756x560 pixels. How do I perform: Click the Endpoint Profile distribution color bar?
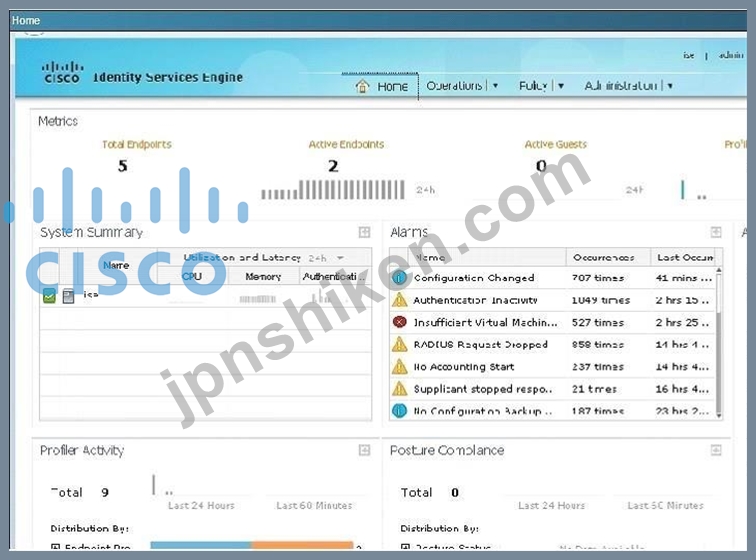[x=252, y=546]
